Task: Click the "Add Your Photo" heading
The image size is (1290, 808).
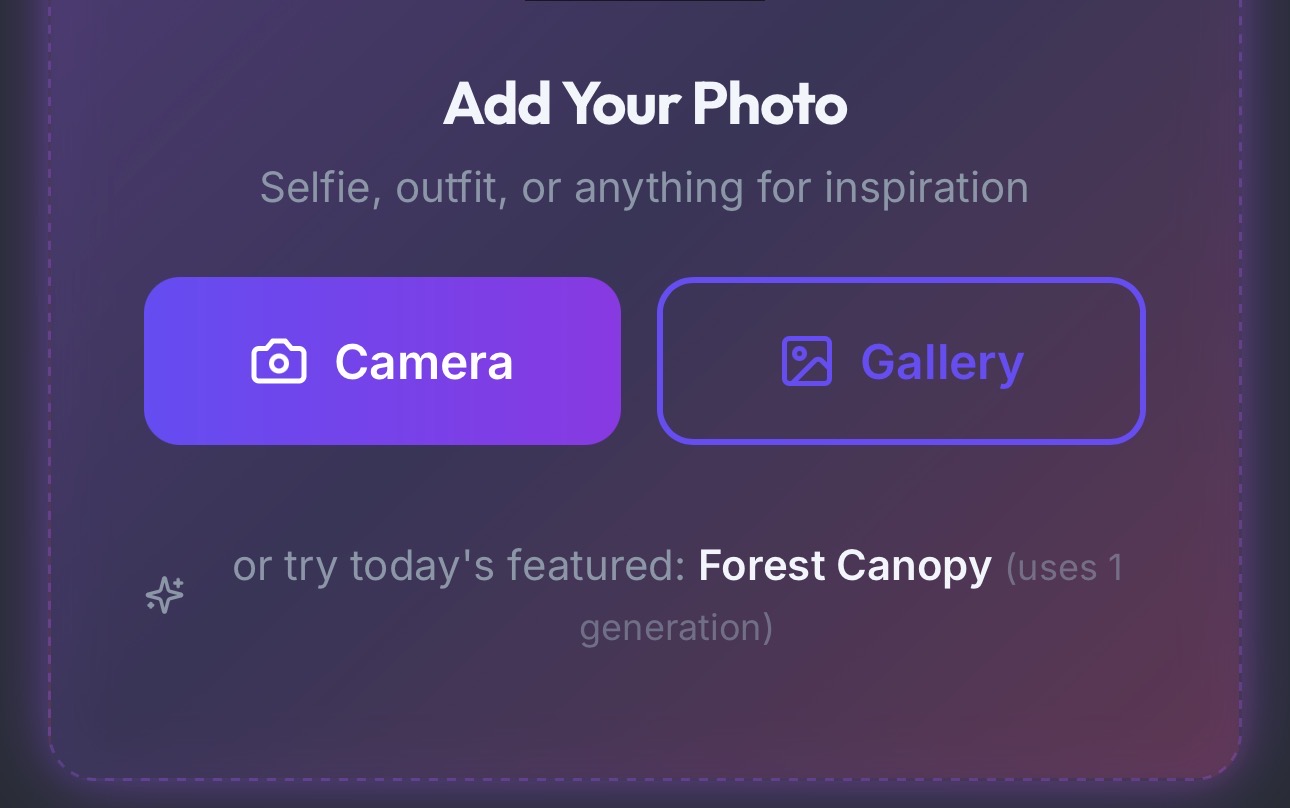Action: click(645, 104)
